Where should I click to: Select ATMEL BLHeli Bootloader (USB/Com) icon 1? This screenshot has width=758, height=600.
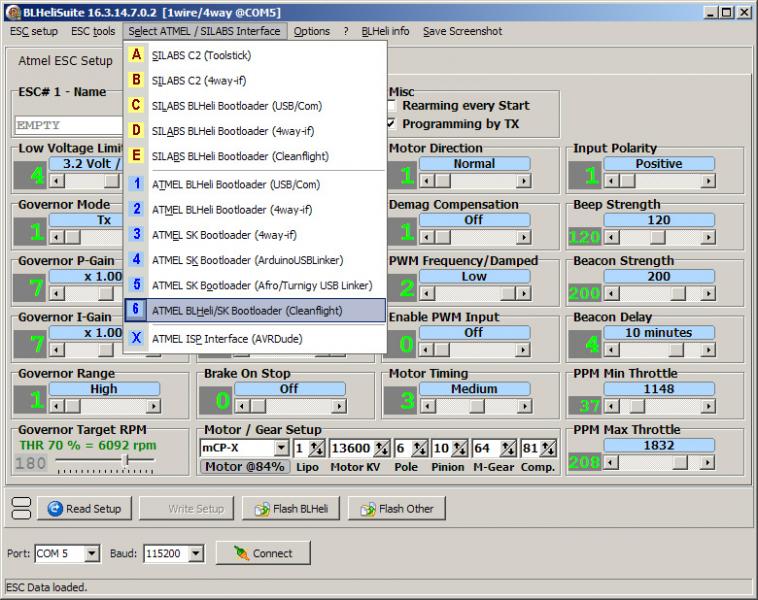click(x=137, y=184)
